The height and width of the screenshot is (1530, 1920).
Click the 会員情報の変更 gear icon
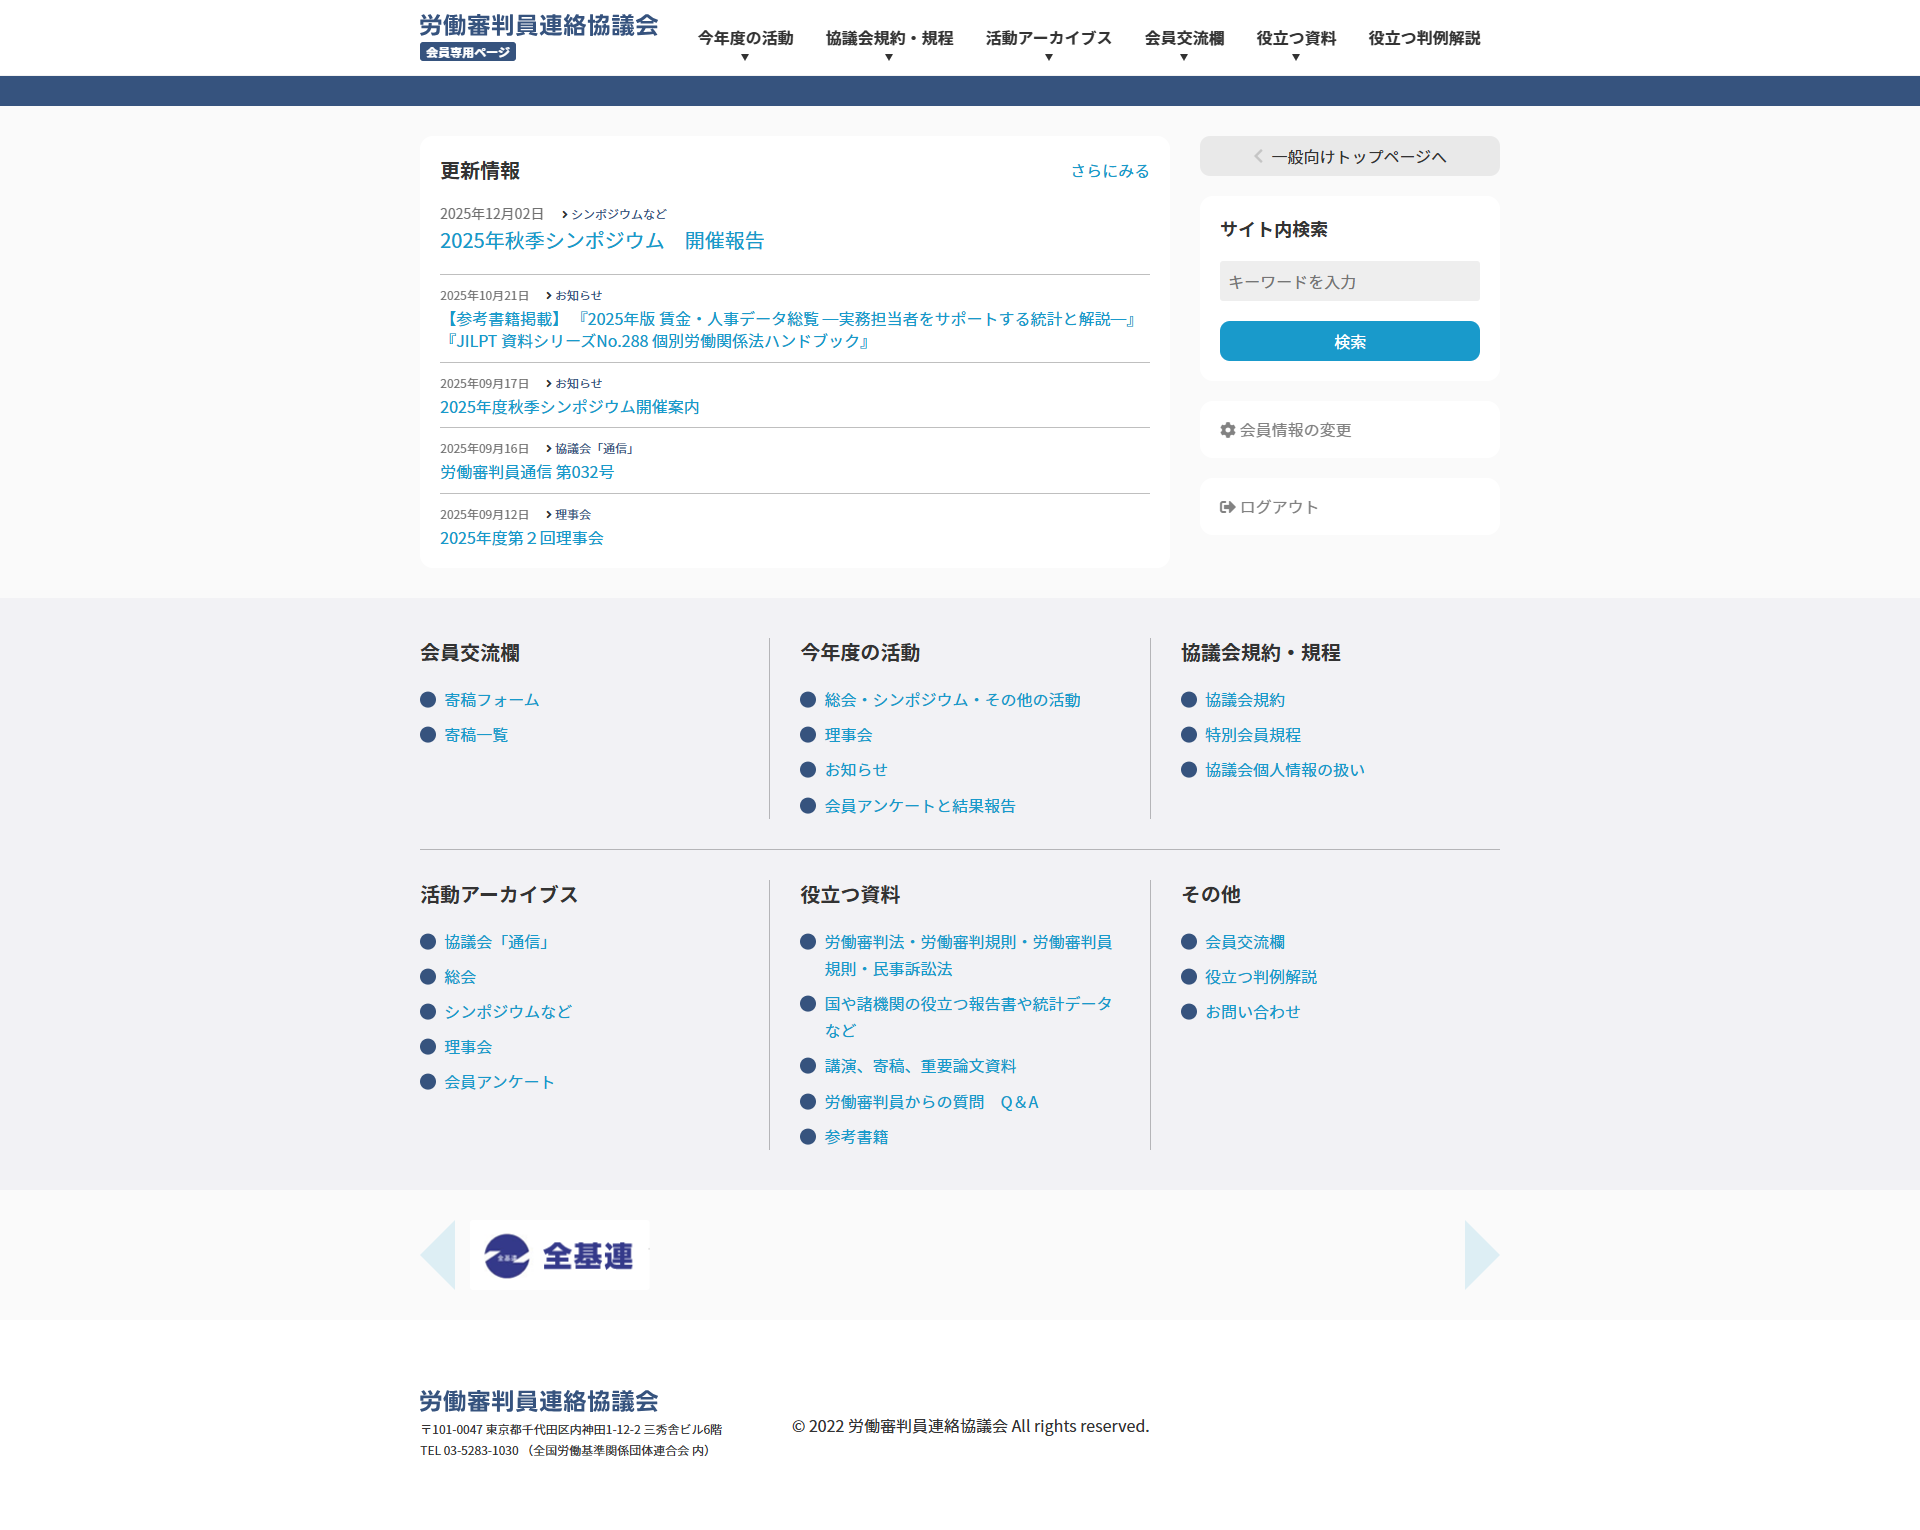(1228, 430)
